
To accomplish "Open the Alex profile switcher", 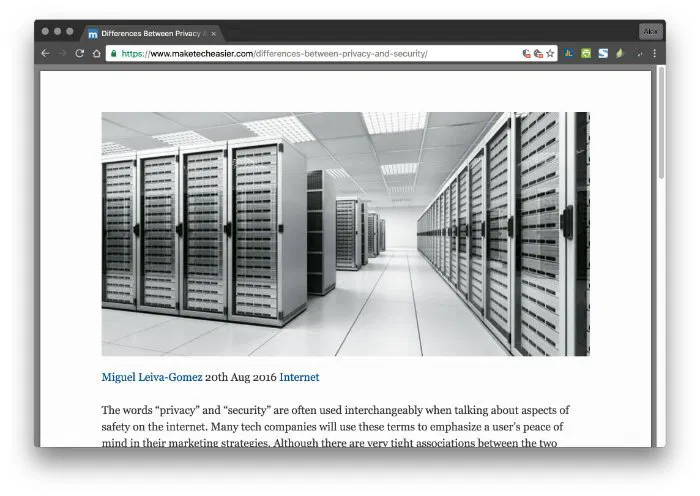I will coord(651,32).
